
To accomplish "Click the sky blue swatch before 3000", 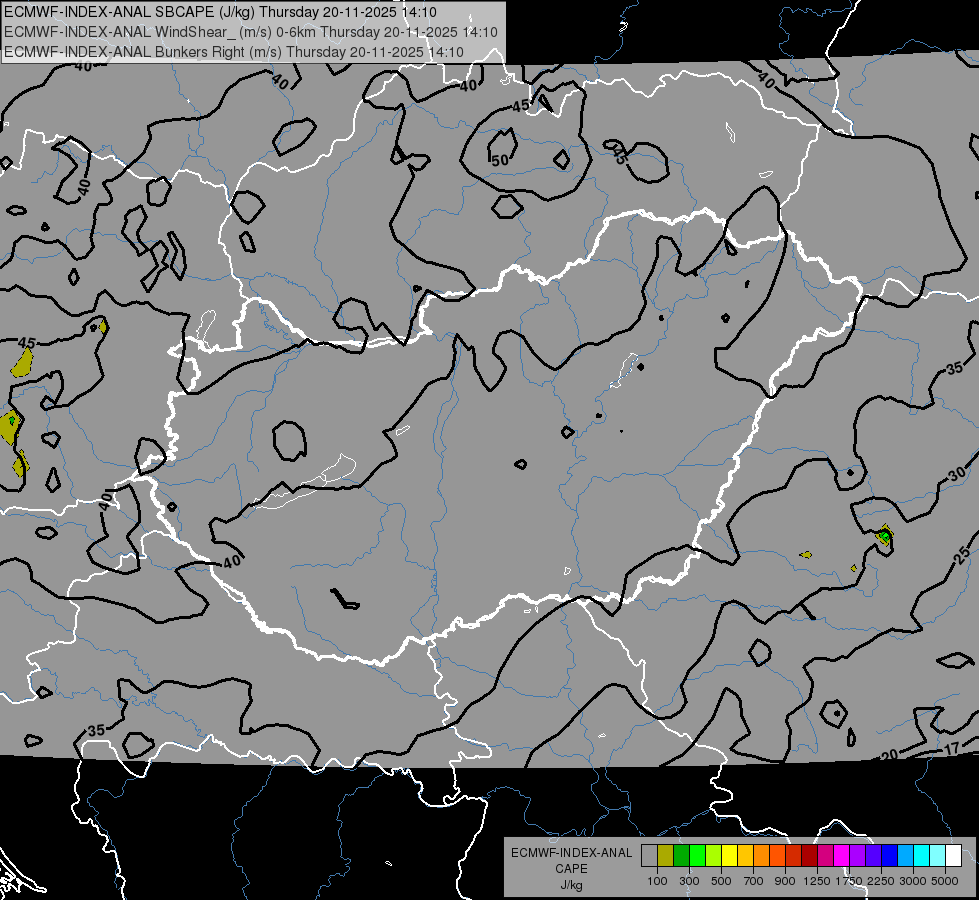I will (905, 856).
